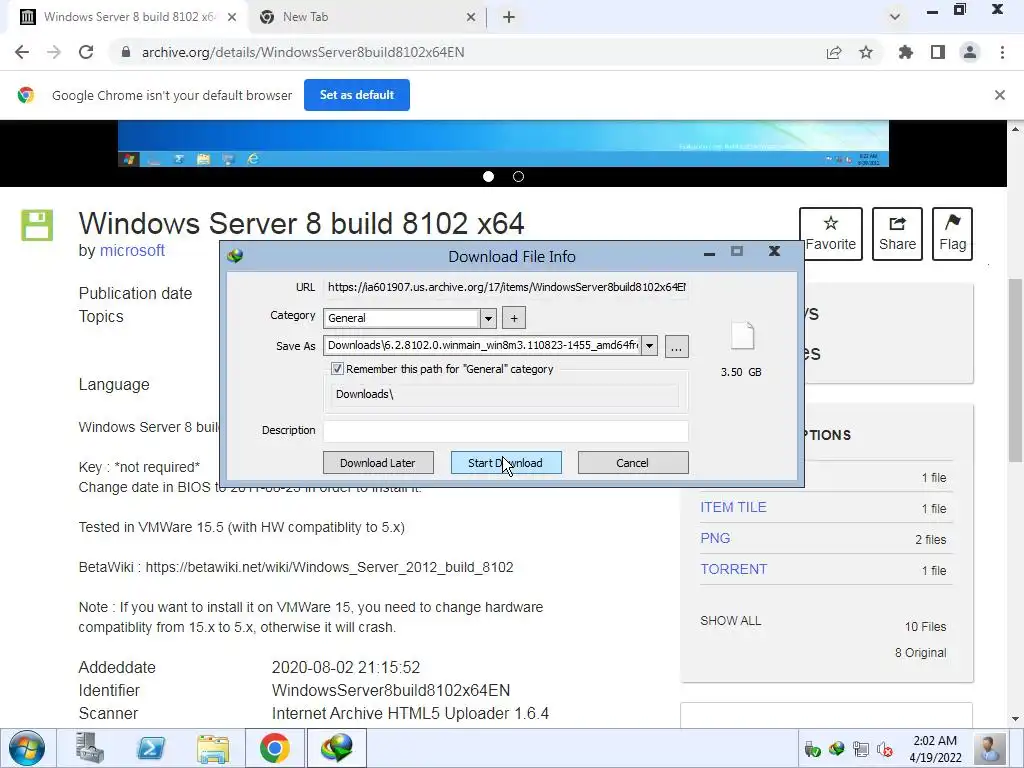
Task: Open Server Manager from the taskbar
Action: pos(89,748)
